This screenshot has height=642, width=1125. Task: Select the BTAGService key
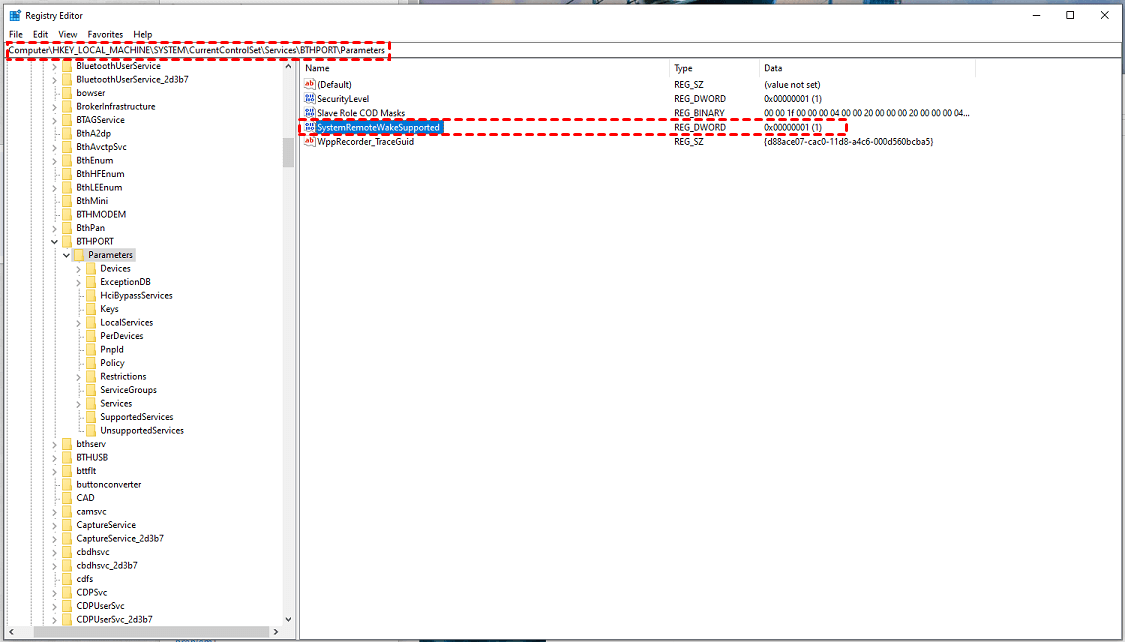click(x=100, y=120)
